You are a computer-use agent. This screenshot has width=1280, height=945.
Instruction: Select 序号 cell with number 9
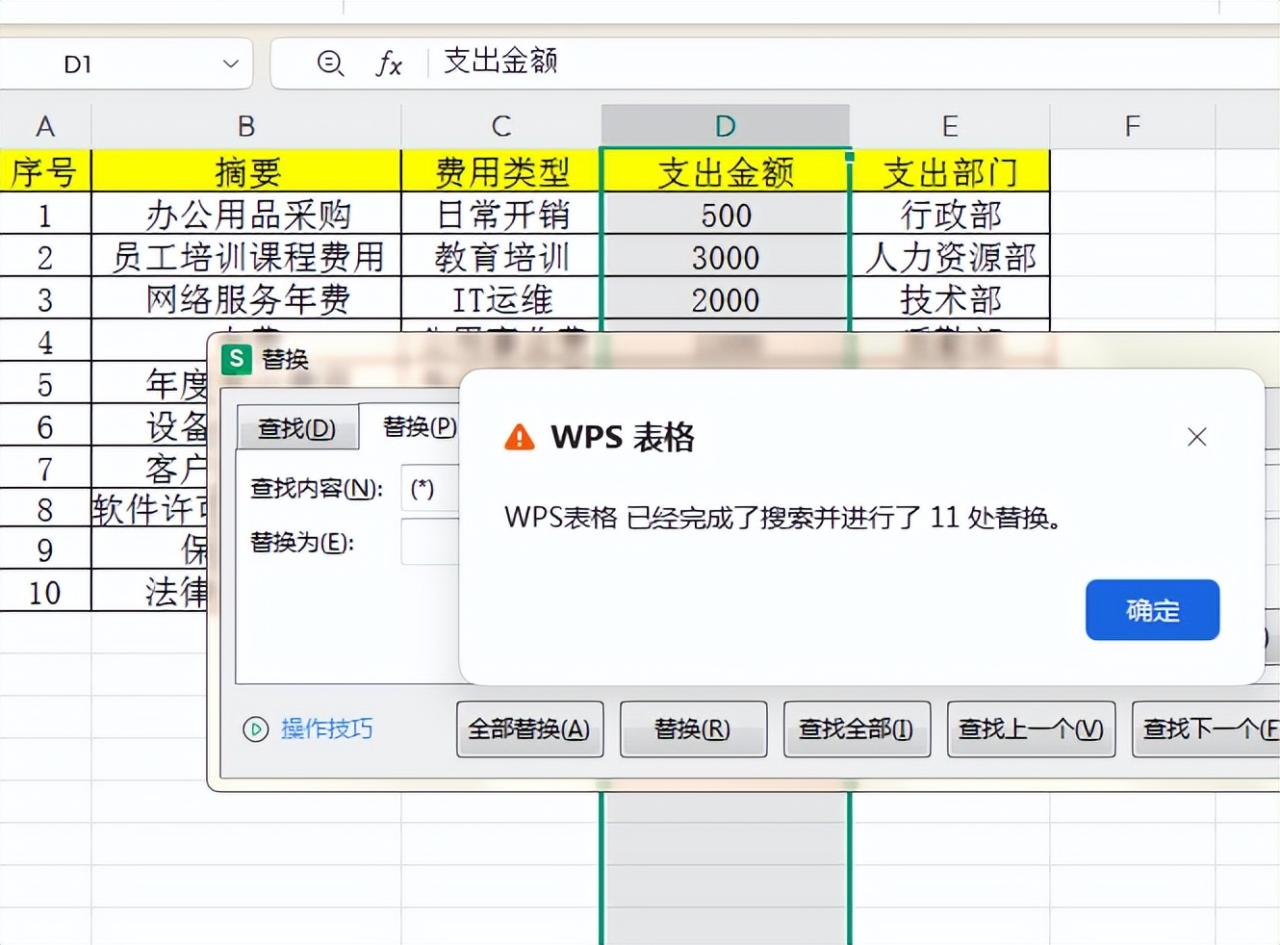45,550
